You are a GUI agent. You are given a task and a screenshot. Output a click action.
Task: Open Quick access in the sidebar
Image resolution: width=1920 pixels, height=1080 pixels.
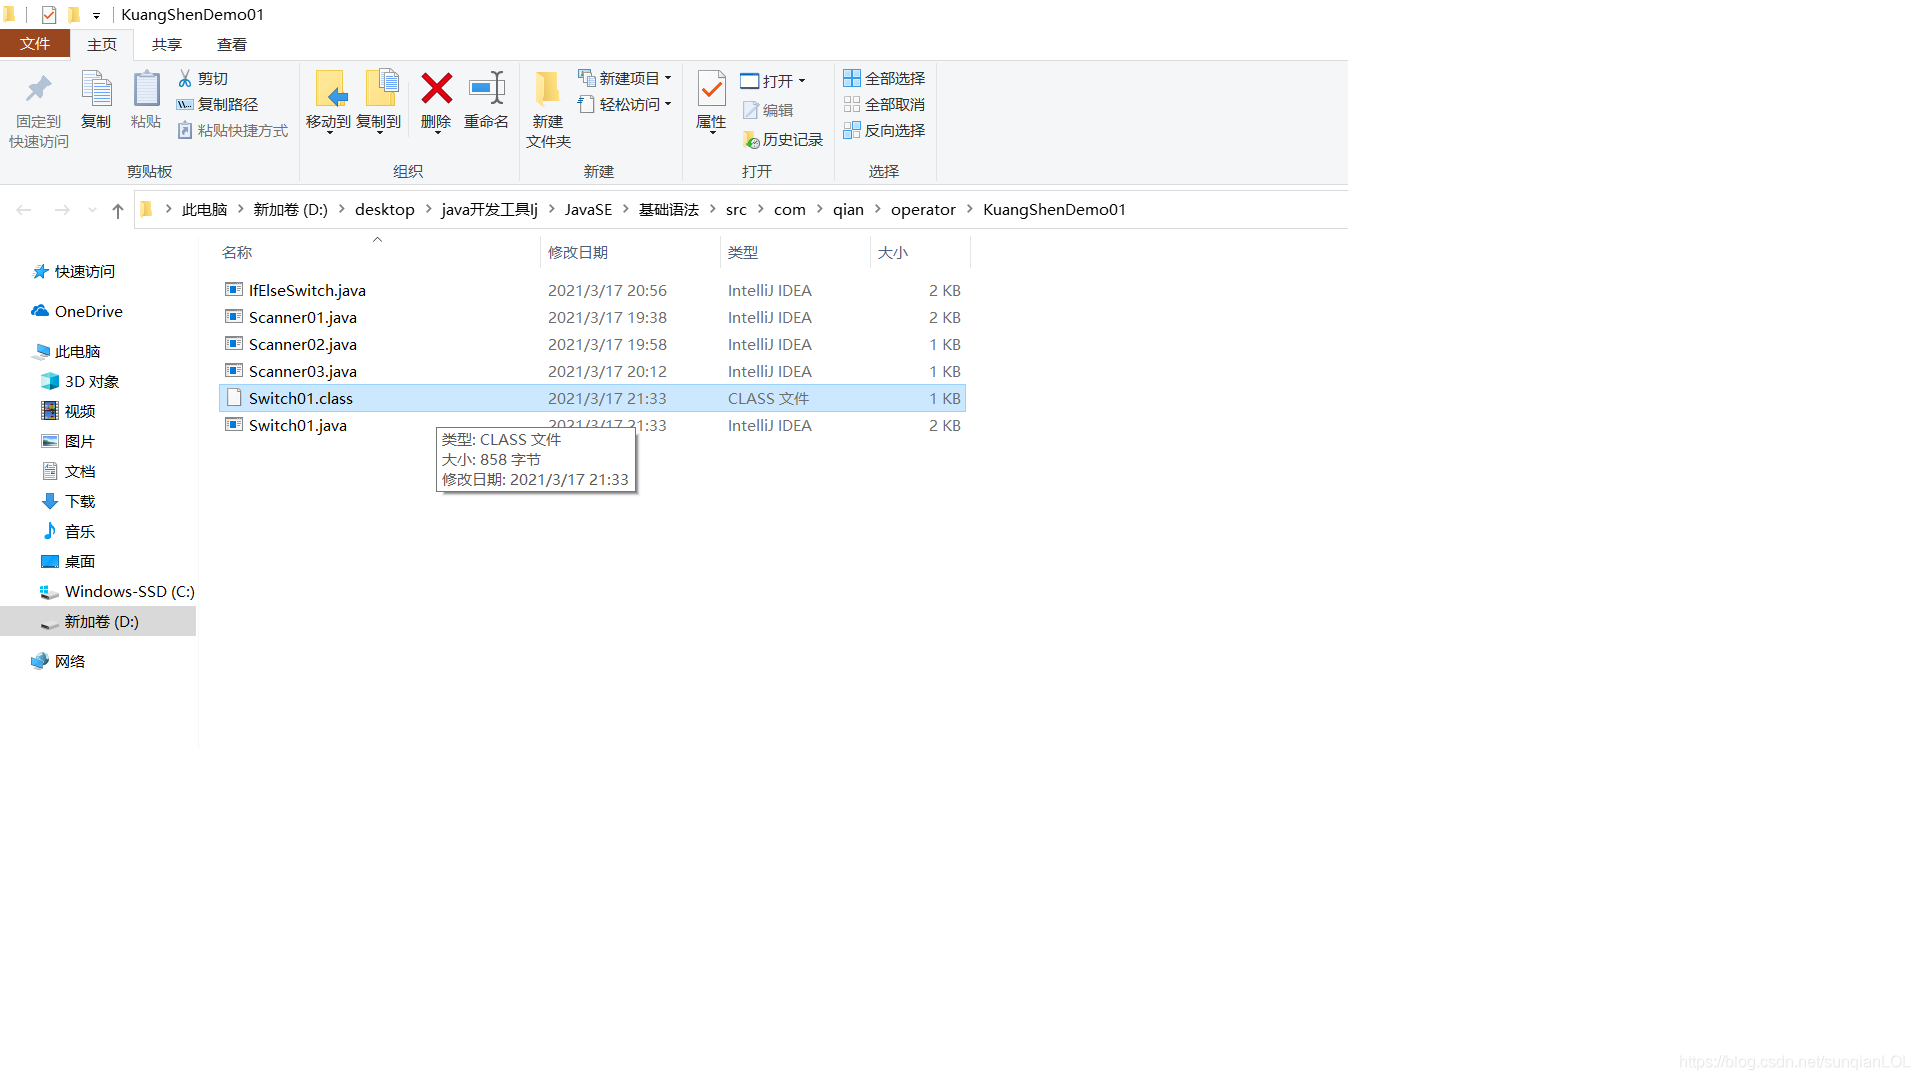point(74,272)
